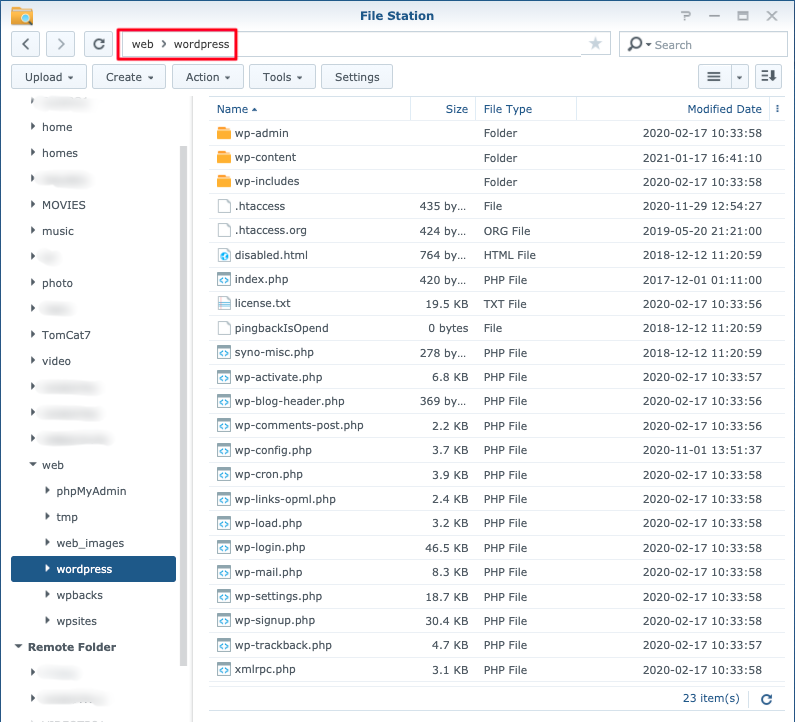Image resolution: width=795 pixels, height=722 pixels.
Task: Select the video folder in the tree
Action: click(x=56, y=361)
